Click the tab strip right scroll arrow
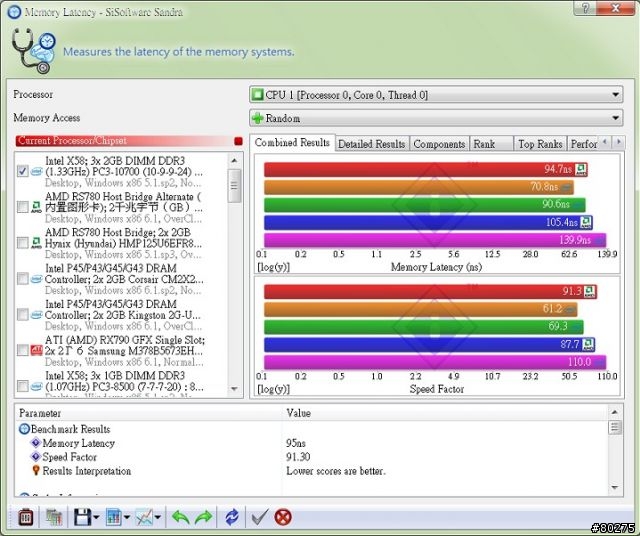 [619, 142]
